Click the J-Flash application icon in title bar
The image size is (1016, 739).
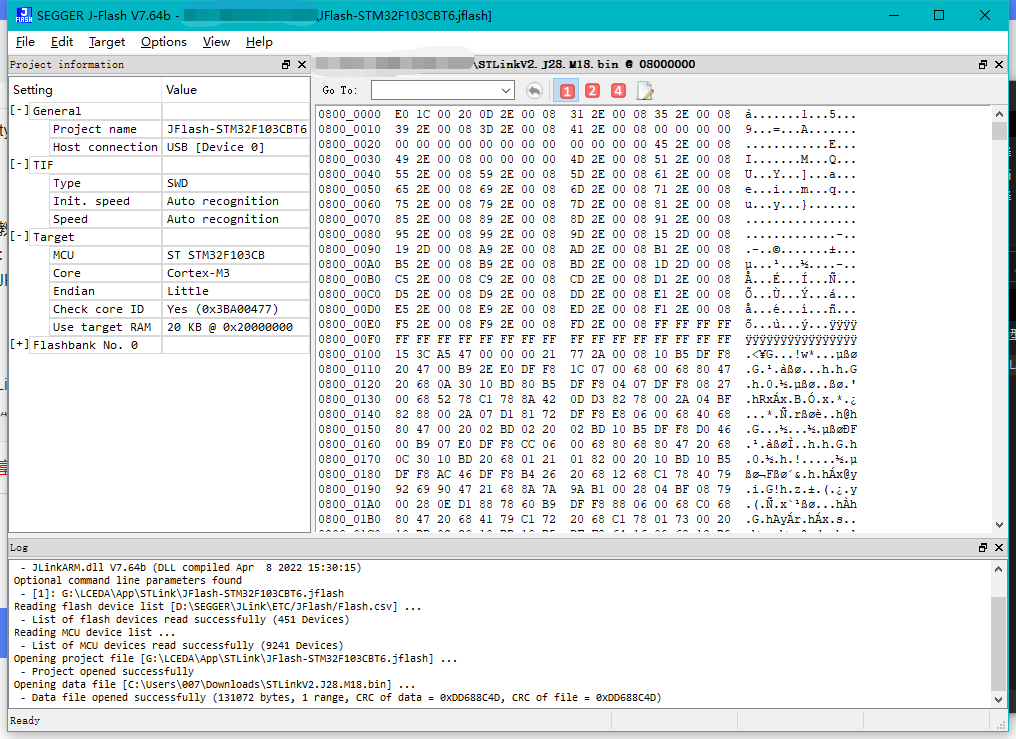coord(23,15)
